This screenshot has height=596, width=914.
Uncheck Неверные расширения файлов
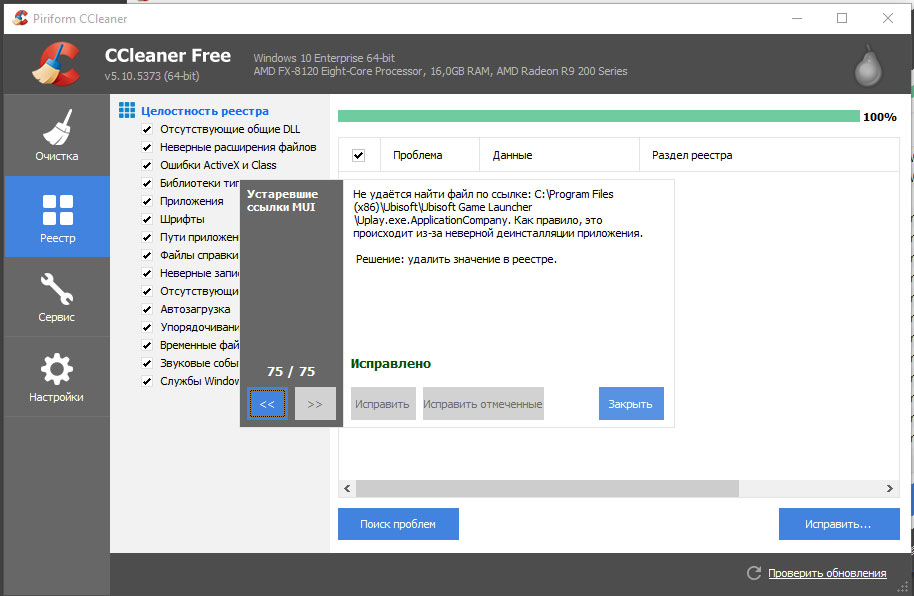pos(147,148)
